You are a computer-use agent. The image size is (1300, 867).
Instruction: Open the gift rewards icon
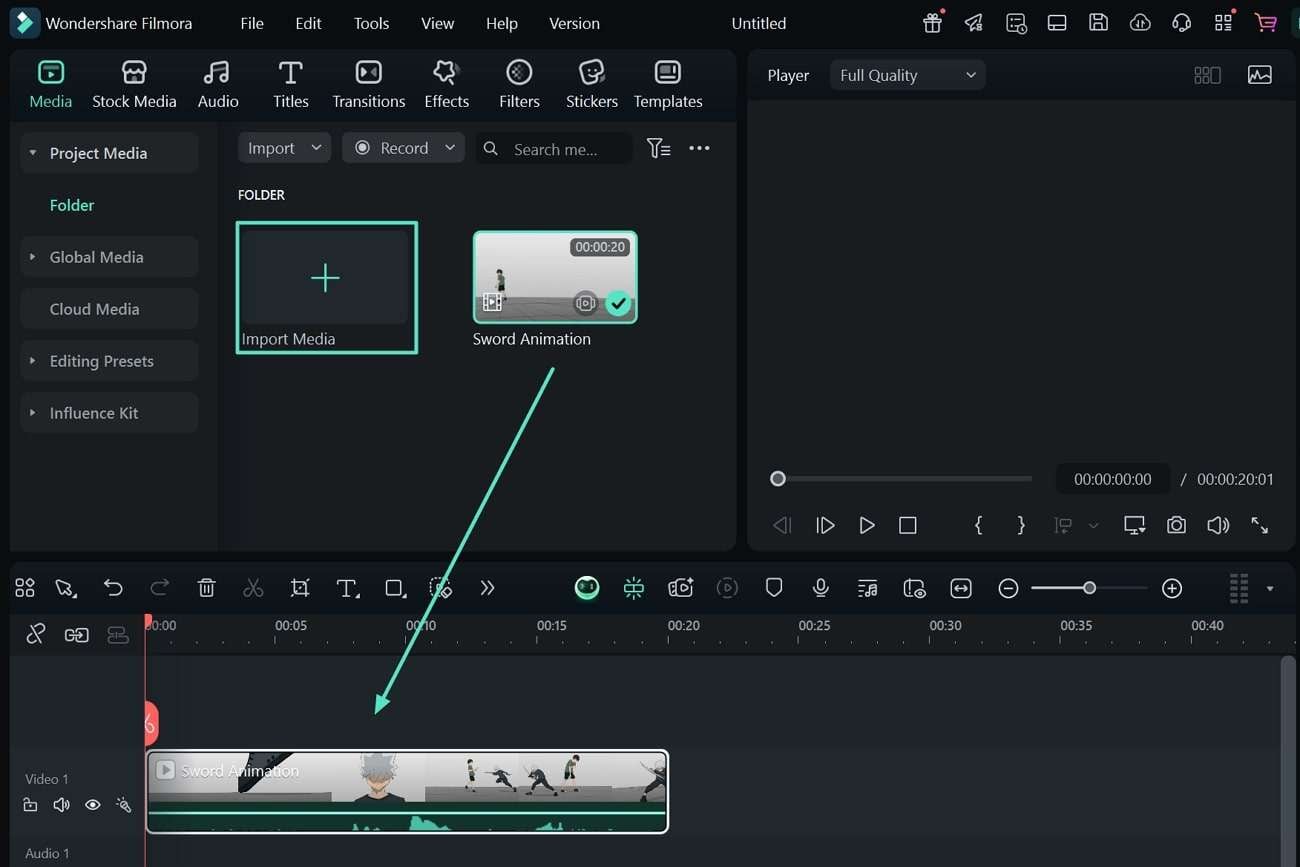[933, 23]
